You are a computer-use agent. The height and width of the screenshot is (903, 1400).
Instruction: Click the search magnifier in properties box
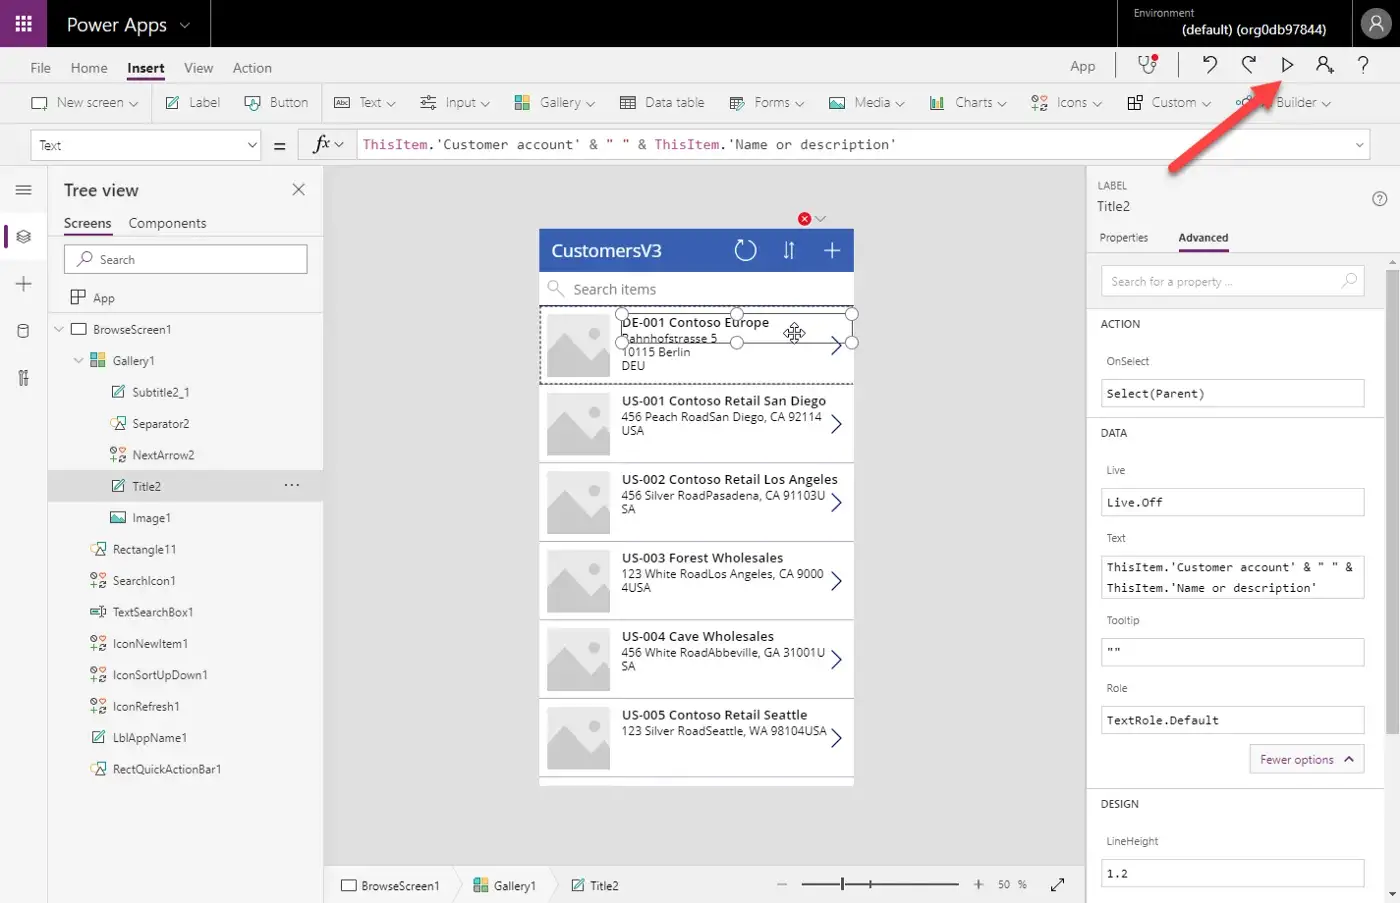click(x=1349, y=281)
